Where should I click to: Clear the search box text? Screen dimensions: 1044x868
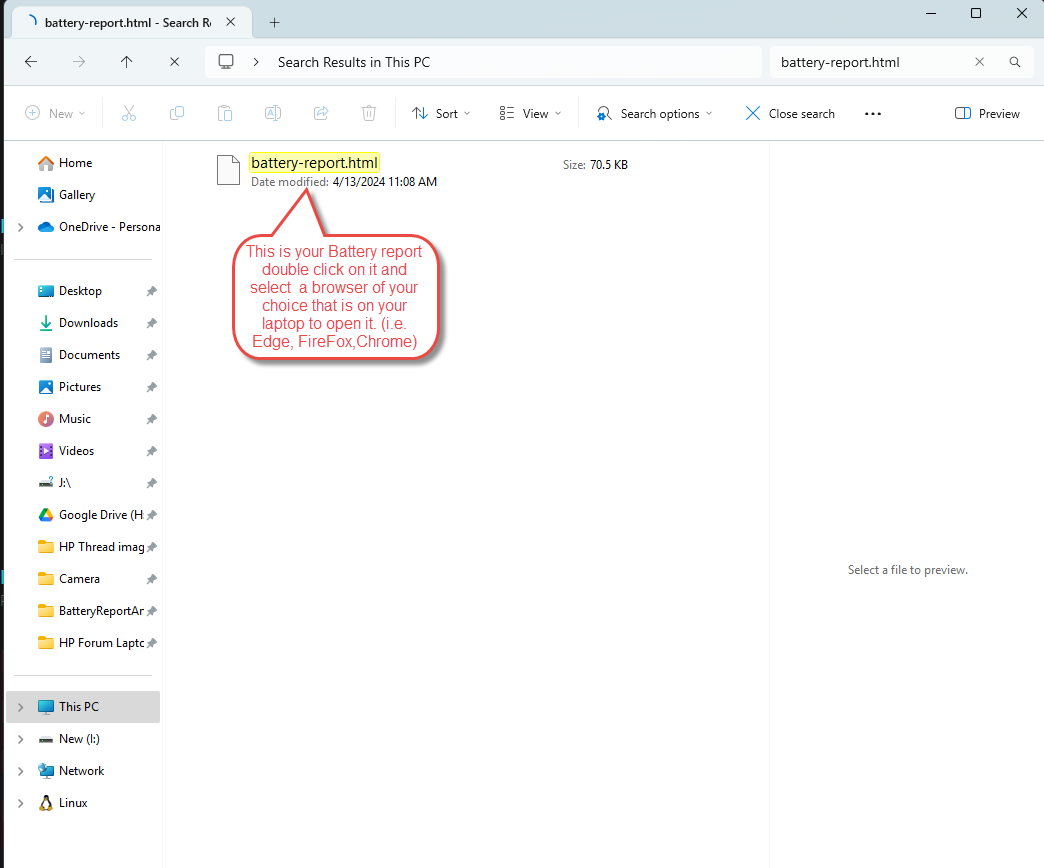[x=980, y=62]
